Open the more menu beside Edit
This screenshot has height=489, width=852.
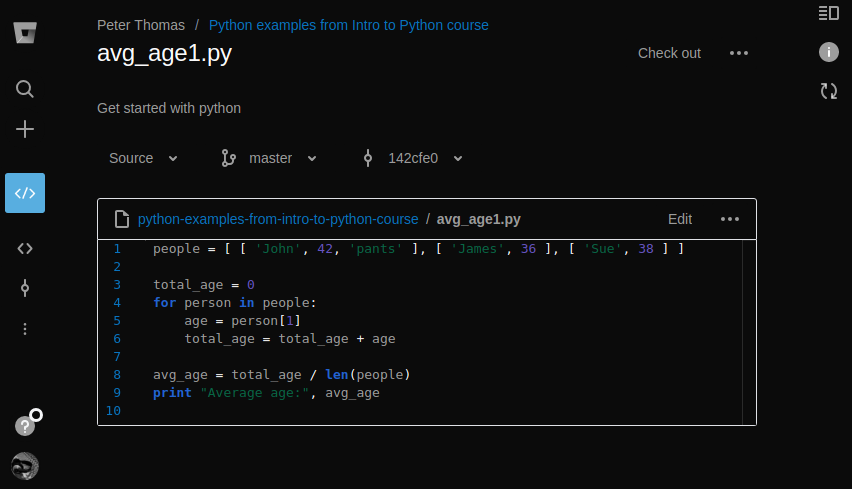click(730, 219)
